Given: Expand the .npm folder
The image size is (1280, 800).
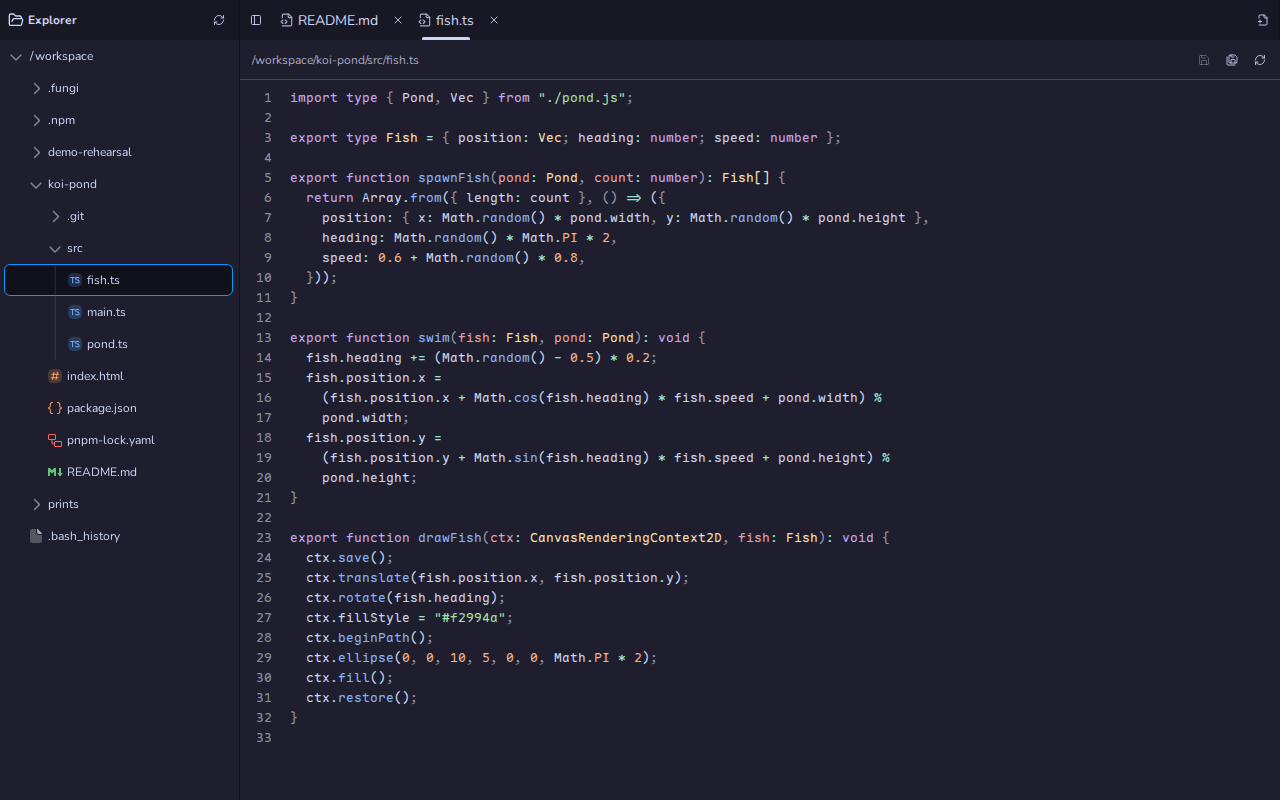Looking at the screenshot, I should tap(36, 120).
